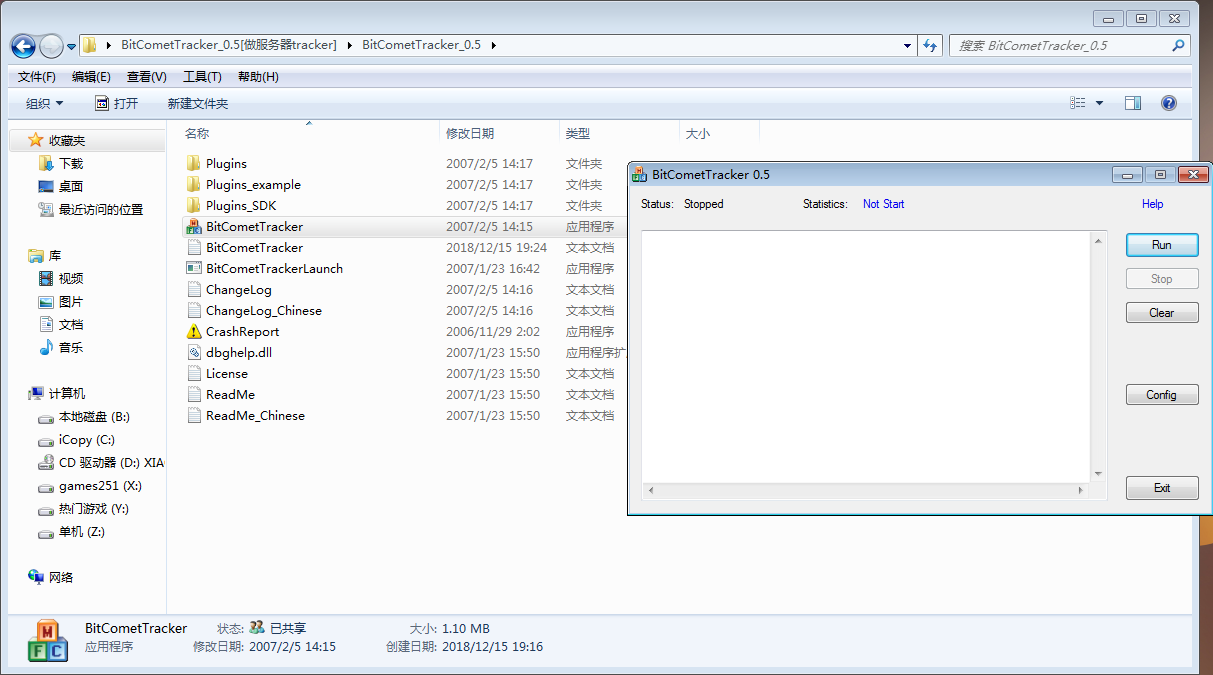Click the CrashReport warning icon
1213x675 pixels.
(x=195, y=331)
